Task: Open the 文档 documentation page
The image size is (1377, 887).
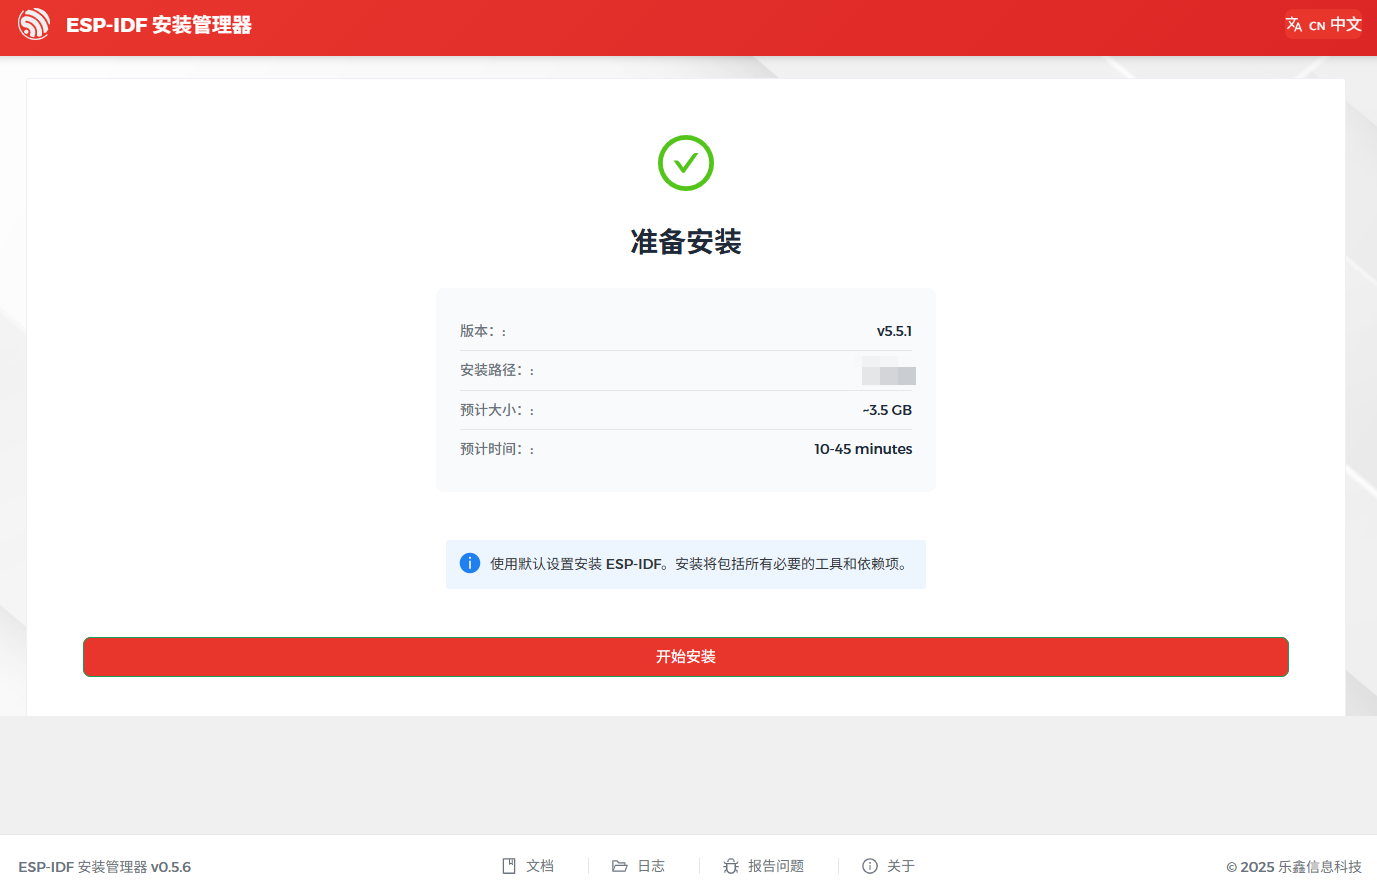Action: point(540,865)
